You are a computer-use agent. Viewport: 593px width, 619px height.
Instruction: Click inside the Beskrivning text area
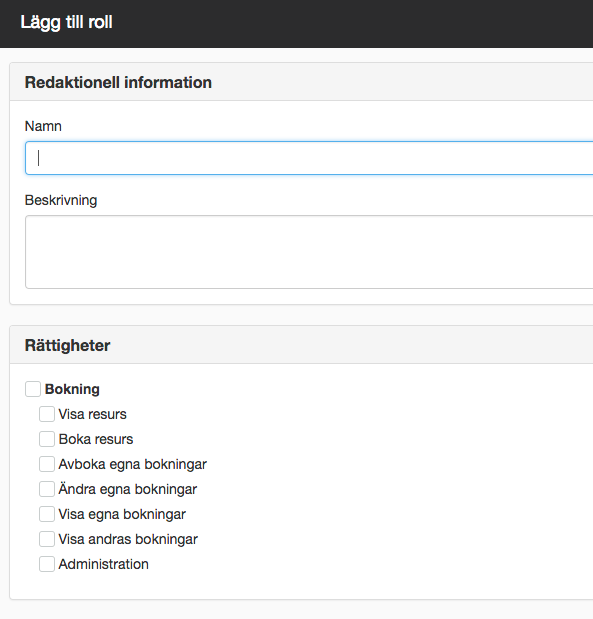309,252
